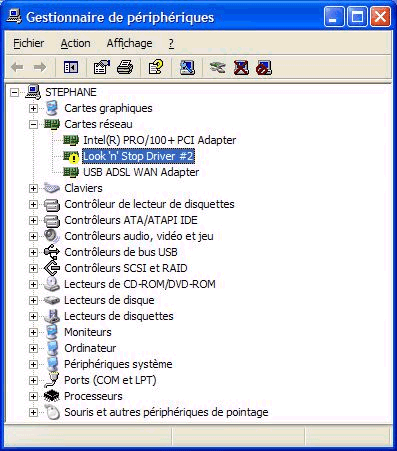Click the Back arrow toolbar icon

[x=17, y=68]
